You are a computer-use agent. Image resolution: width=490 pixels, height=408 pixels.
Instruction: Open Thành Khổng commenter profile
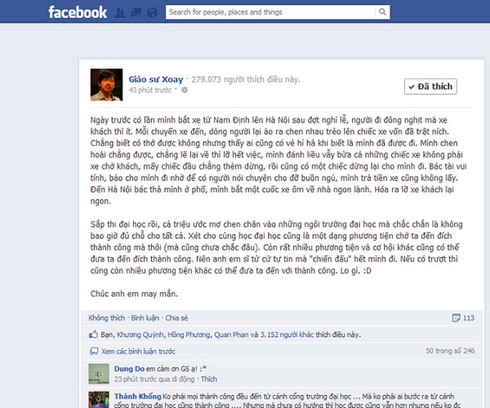pos(138,396)
